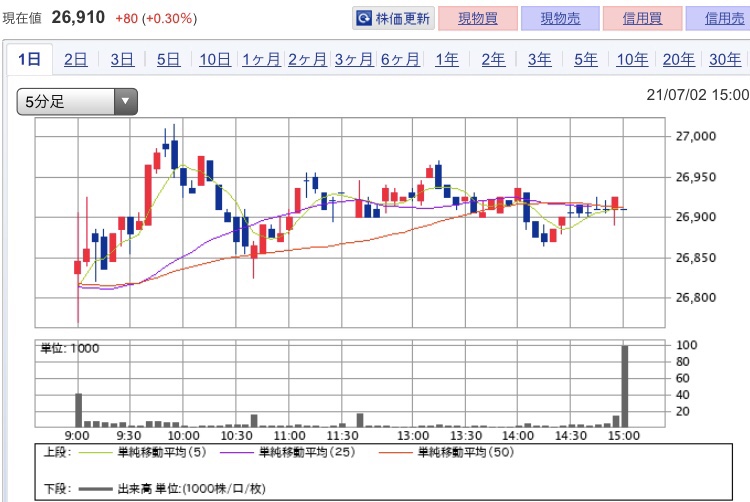
Task: Click the 単位: 1000 volume unit label
Action: coord(70,348)
